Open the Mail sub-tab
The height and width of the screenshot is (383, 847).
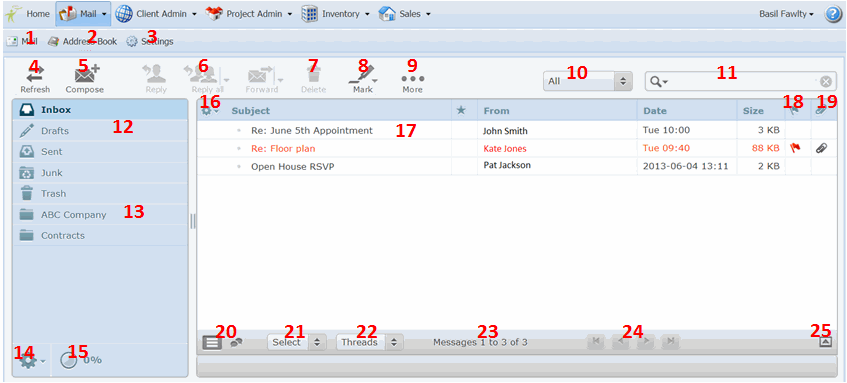click(22, 41)
